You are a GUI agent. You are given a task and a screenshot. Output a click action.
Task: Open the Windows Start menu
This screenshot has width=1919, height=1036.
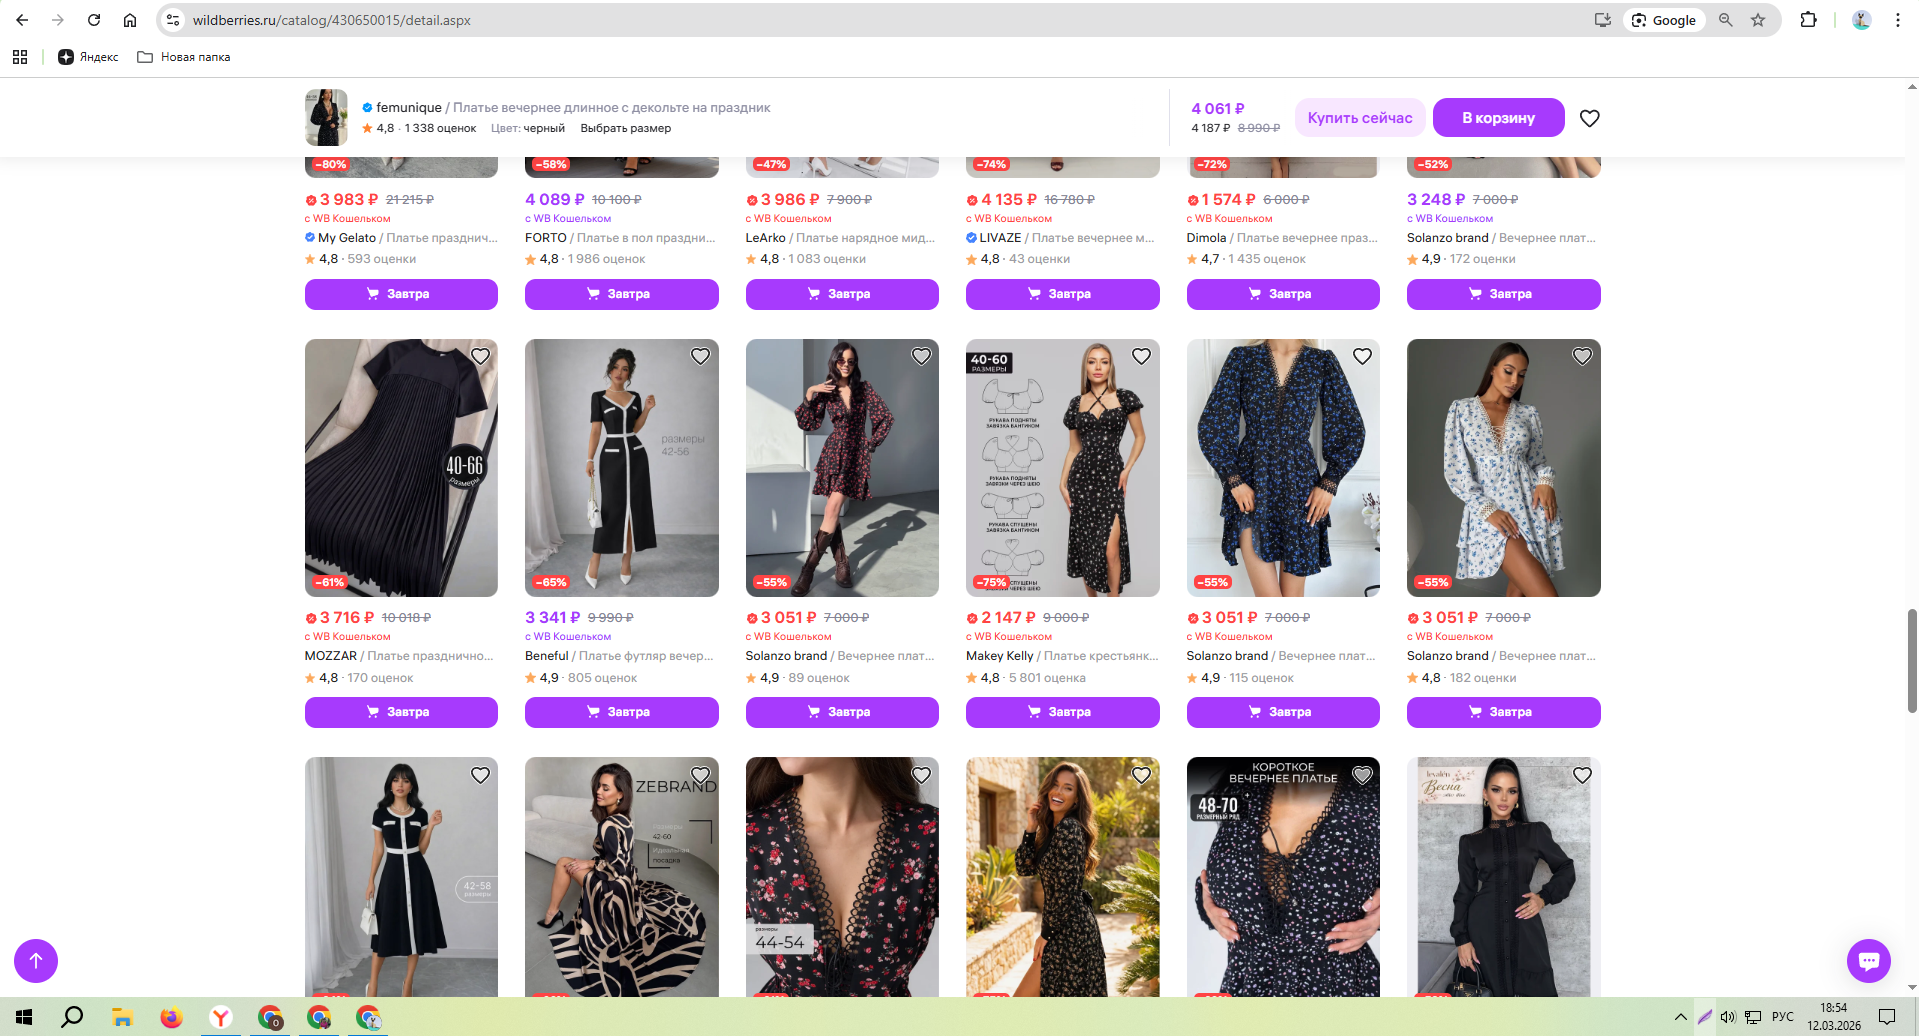[x=24, y=1017]
